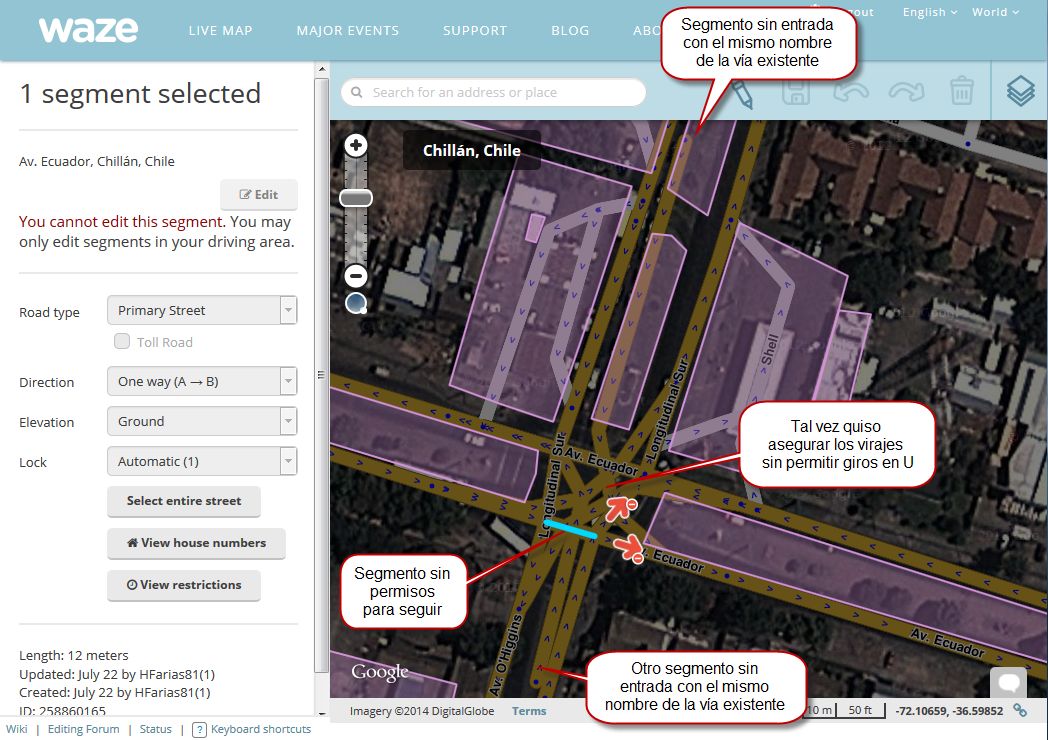Open the MAJOR EVENTS menu item
This screenshot has height=740, width=1048.
(348, 31)
